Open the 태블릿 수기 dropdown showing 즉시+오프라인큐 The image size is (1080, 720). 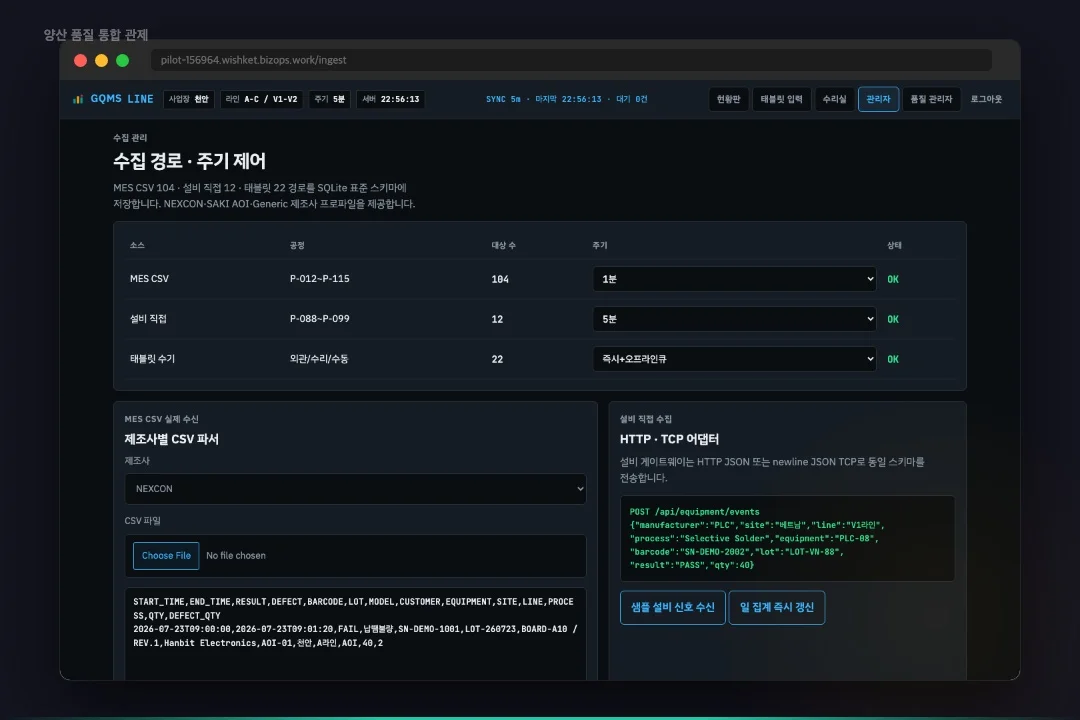pos(734,359)
